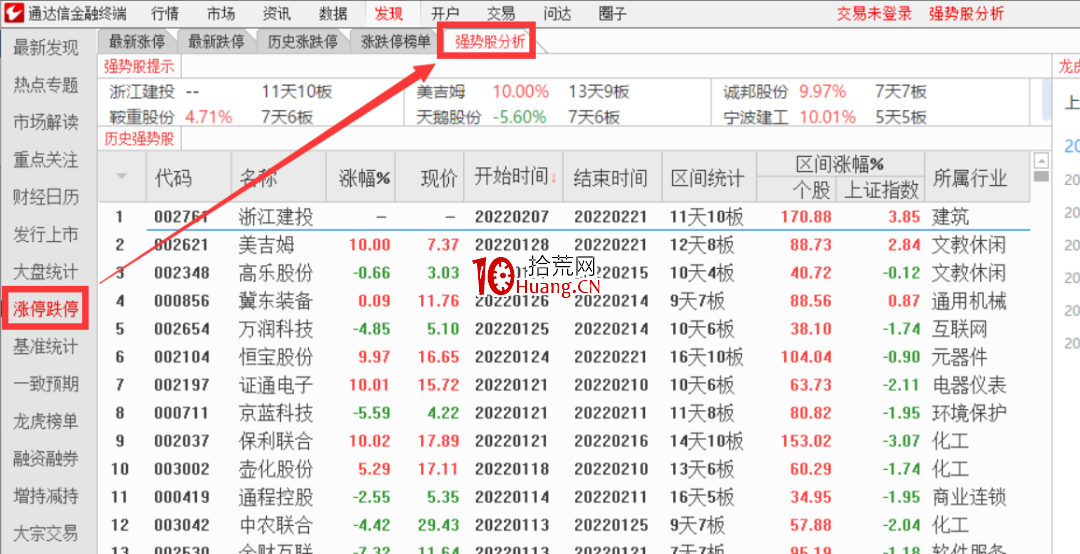Switch to 强势股分析 tab
The height and width of the screenshot is (554, 1080).
pos(490,43)
